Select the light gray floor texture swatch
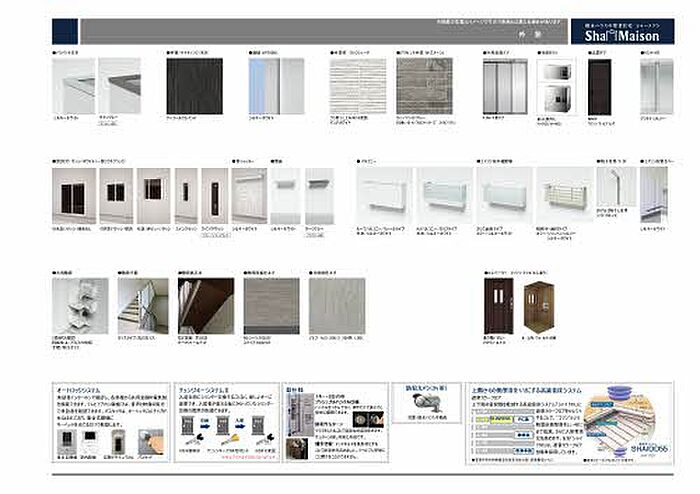Screen dimensions: 700x494 pyautogui.click(x=337, y=306)
